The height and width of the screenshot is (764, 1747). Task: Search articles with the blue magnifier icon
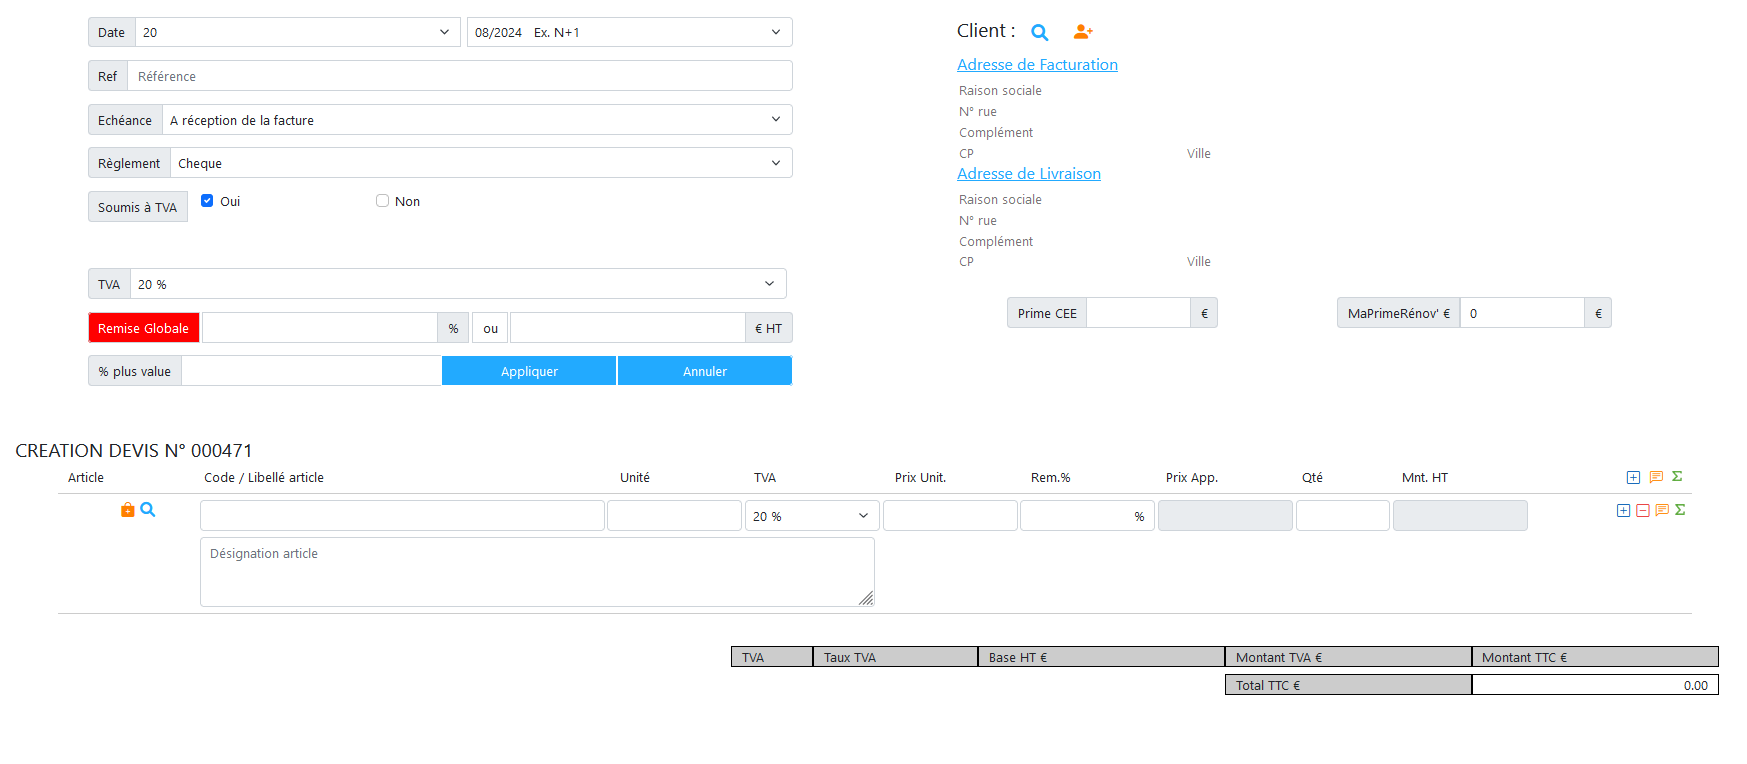click(x=148, y=510)
